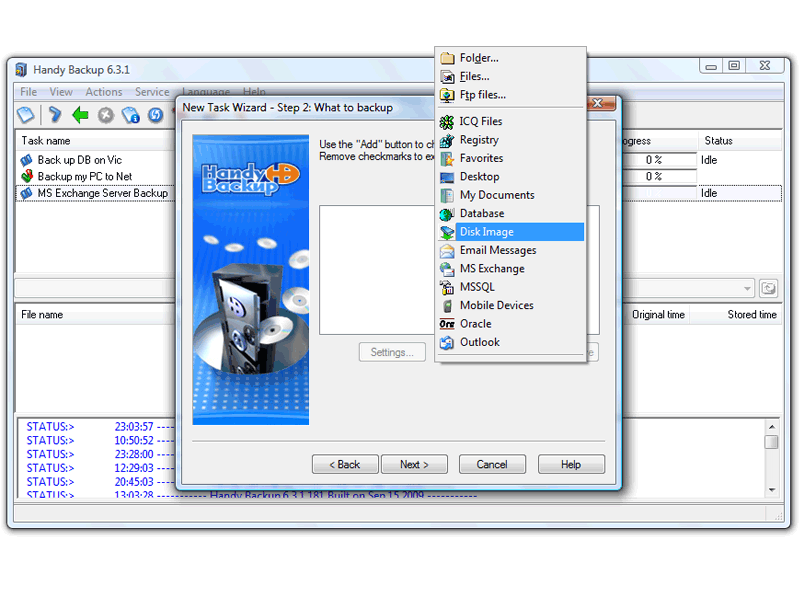
Task: Click the empty backup items list box
Action: (377, 270)
